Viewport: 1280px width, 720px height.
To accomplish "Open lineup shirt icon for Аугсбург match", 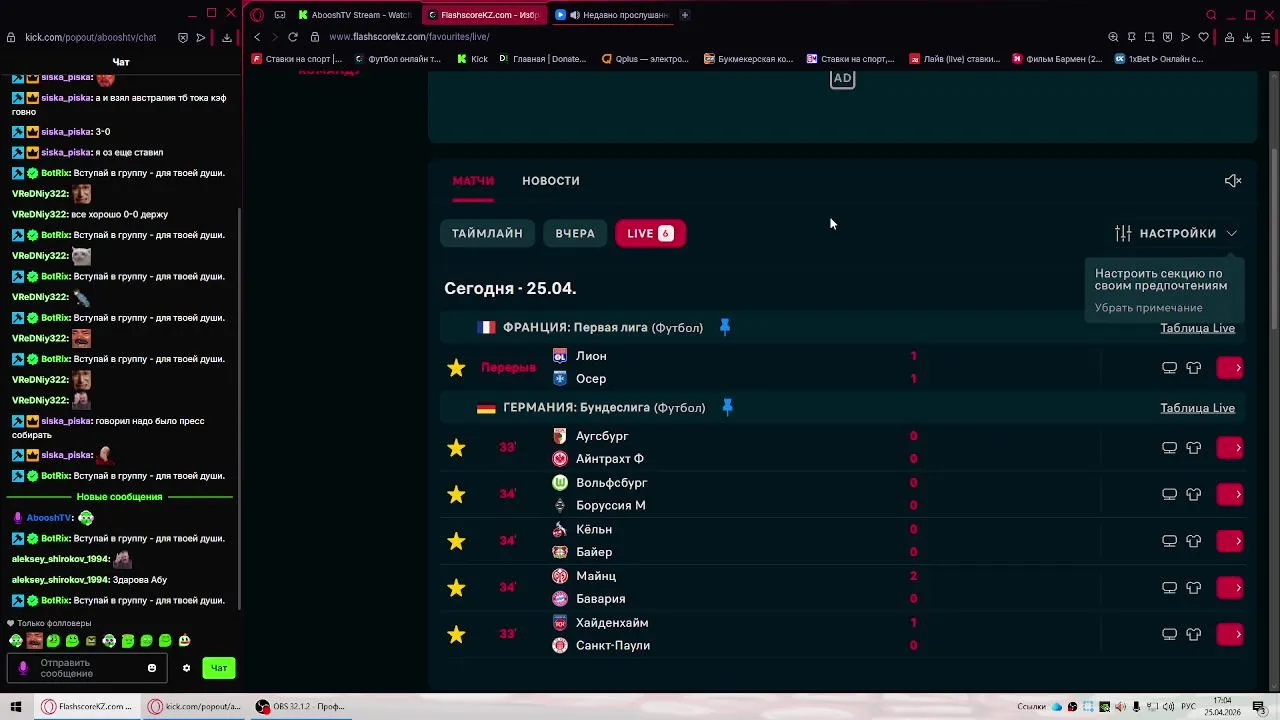I will pos(1194,448).
